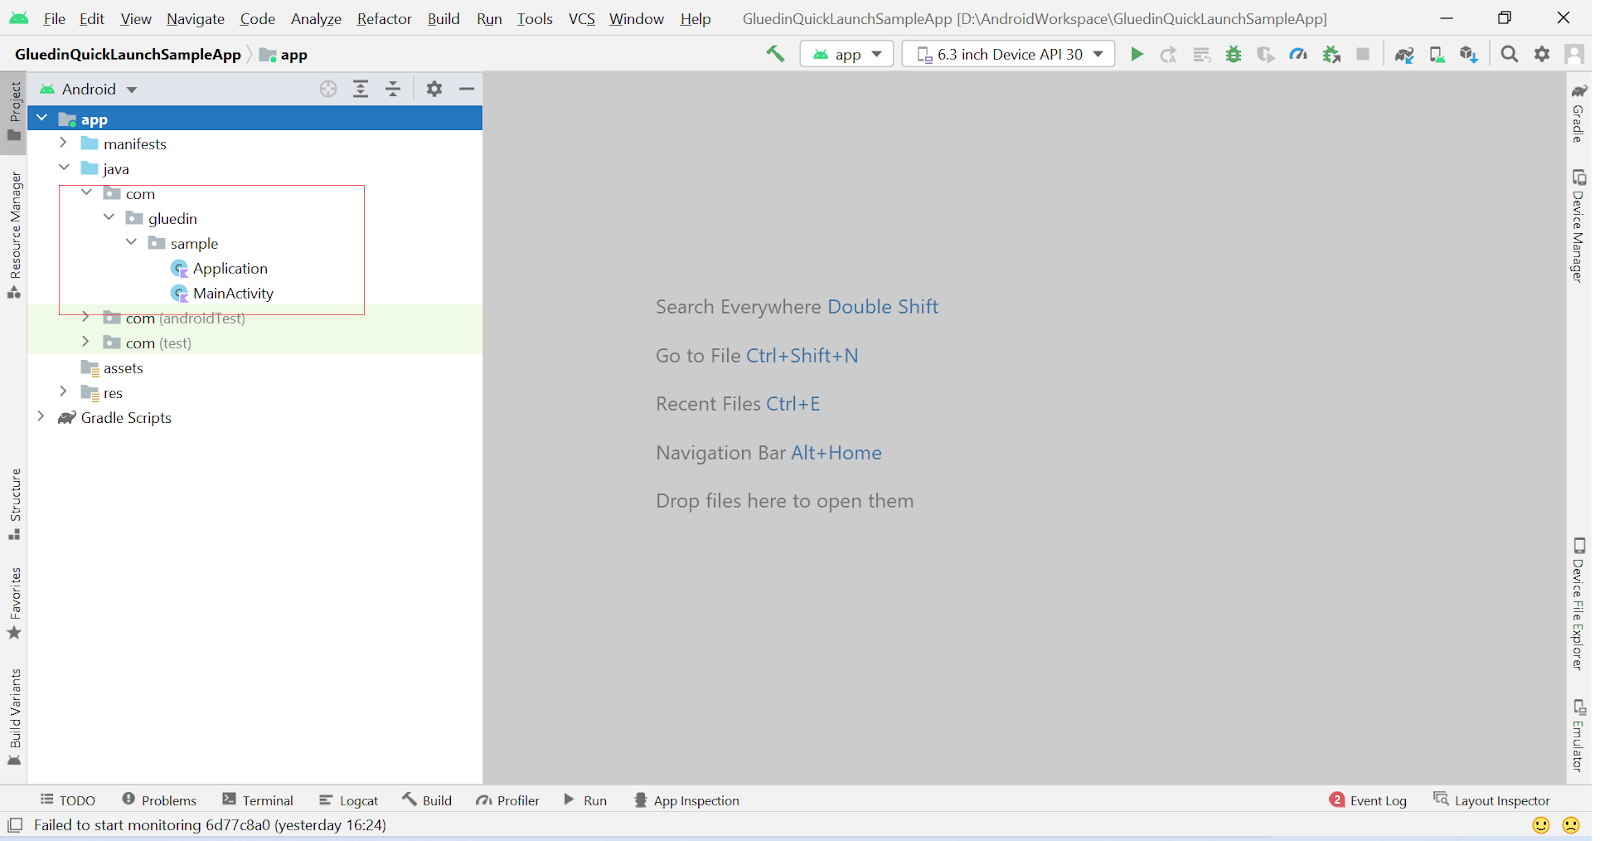The image size is (1600, 841).
Task: Click the status bar tool window toggle icon
Action: pos(15,825)
